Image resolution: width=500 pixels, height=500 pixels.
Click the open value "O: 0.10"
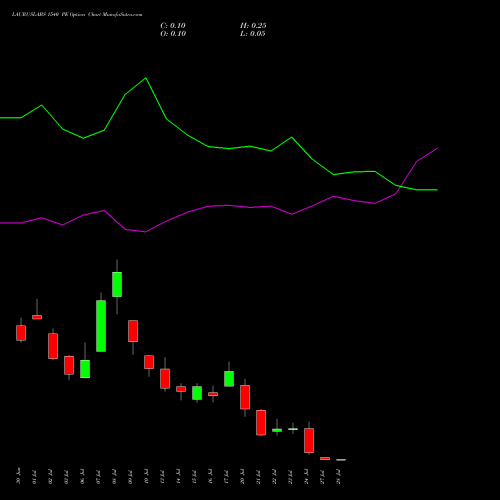173,34
